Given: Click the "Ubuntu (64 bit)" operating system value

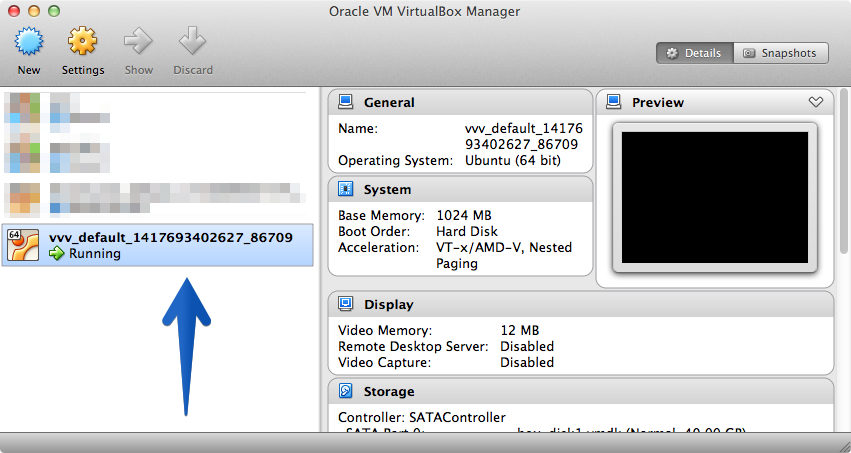Looking at the screenshot, I should tap(513, 161).
